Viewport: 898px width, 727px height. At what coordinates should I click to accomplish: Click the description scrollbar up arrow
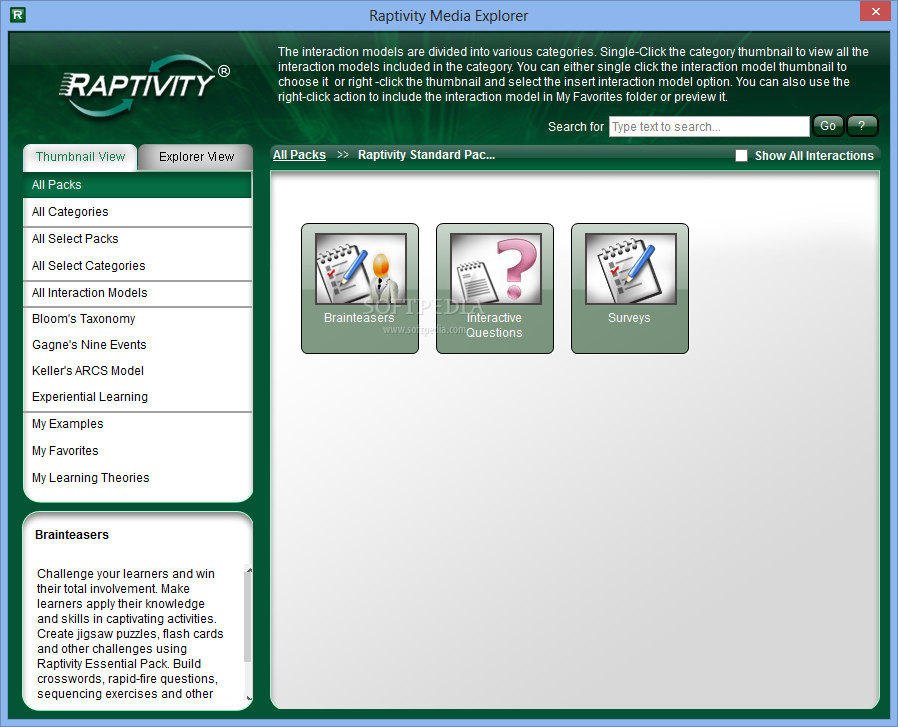tap(249, 570)
